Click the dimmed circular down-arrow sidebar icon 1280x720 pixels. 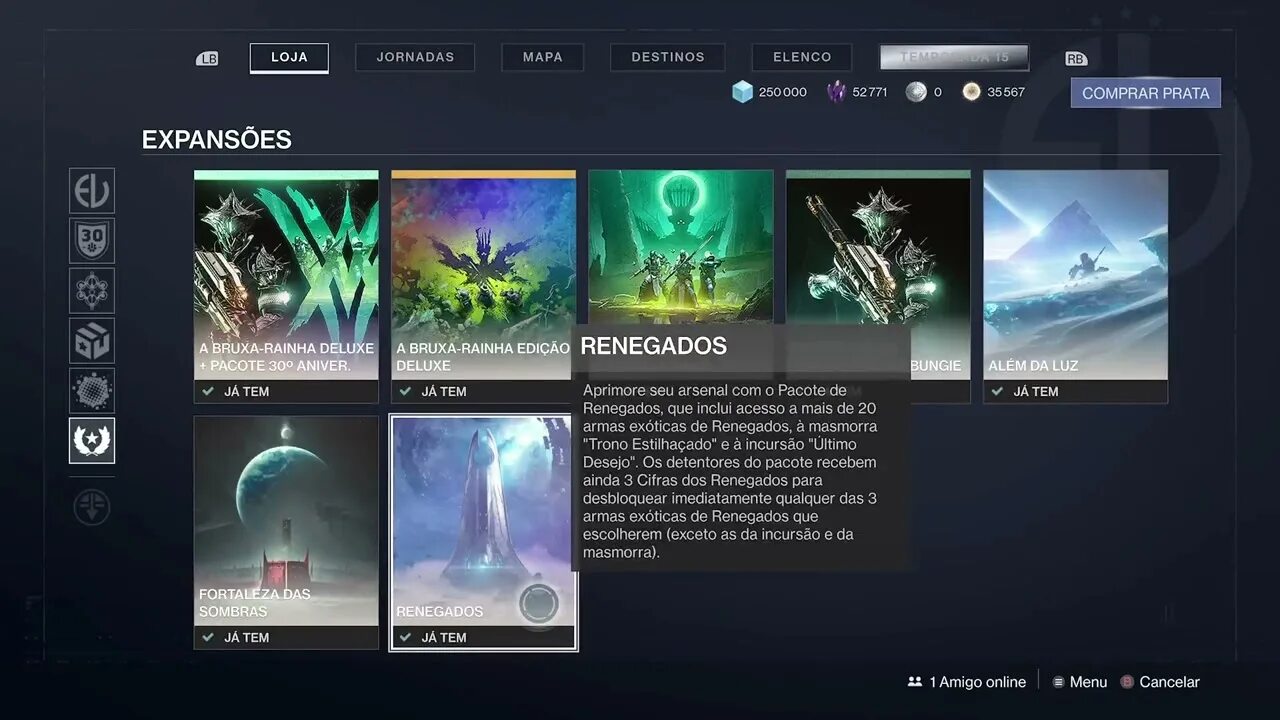pyautogui.click(x=92, y=508)
